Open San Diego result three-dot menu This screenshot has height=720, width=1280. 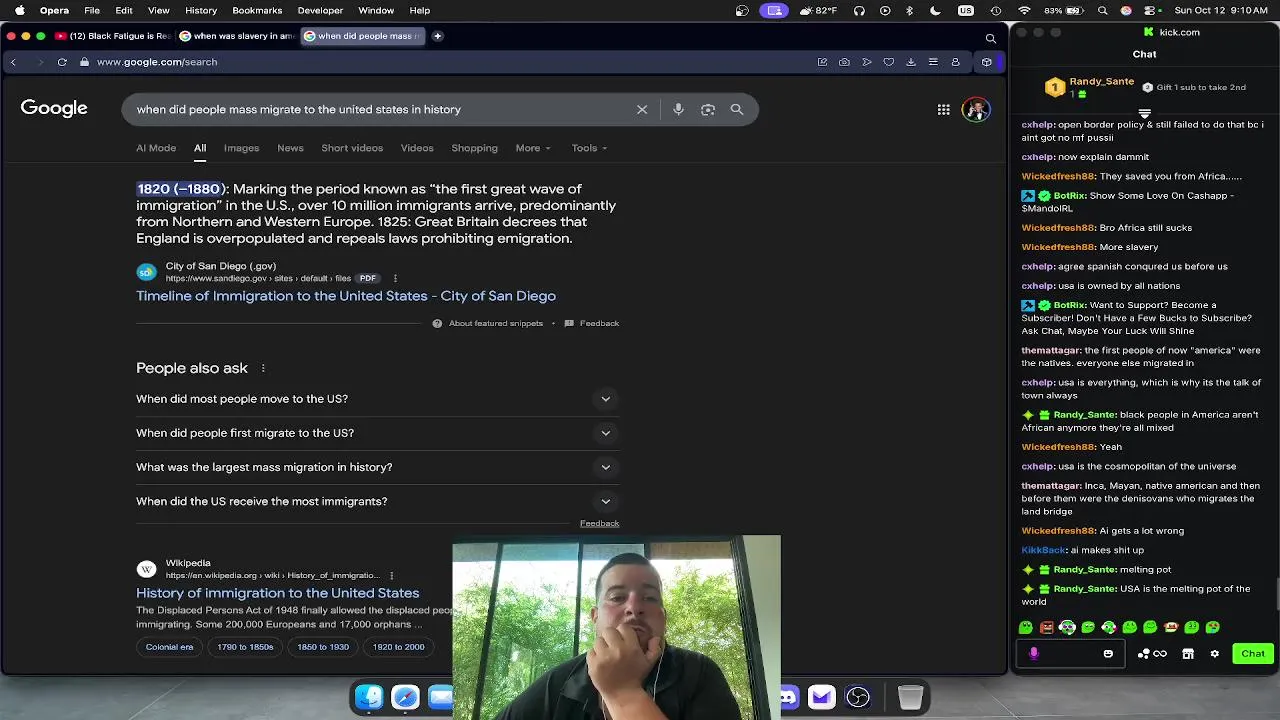pyautogui.click(x=395, y=278)
